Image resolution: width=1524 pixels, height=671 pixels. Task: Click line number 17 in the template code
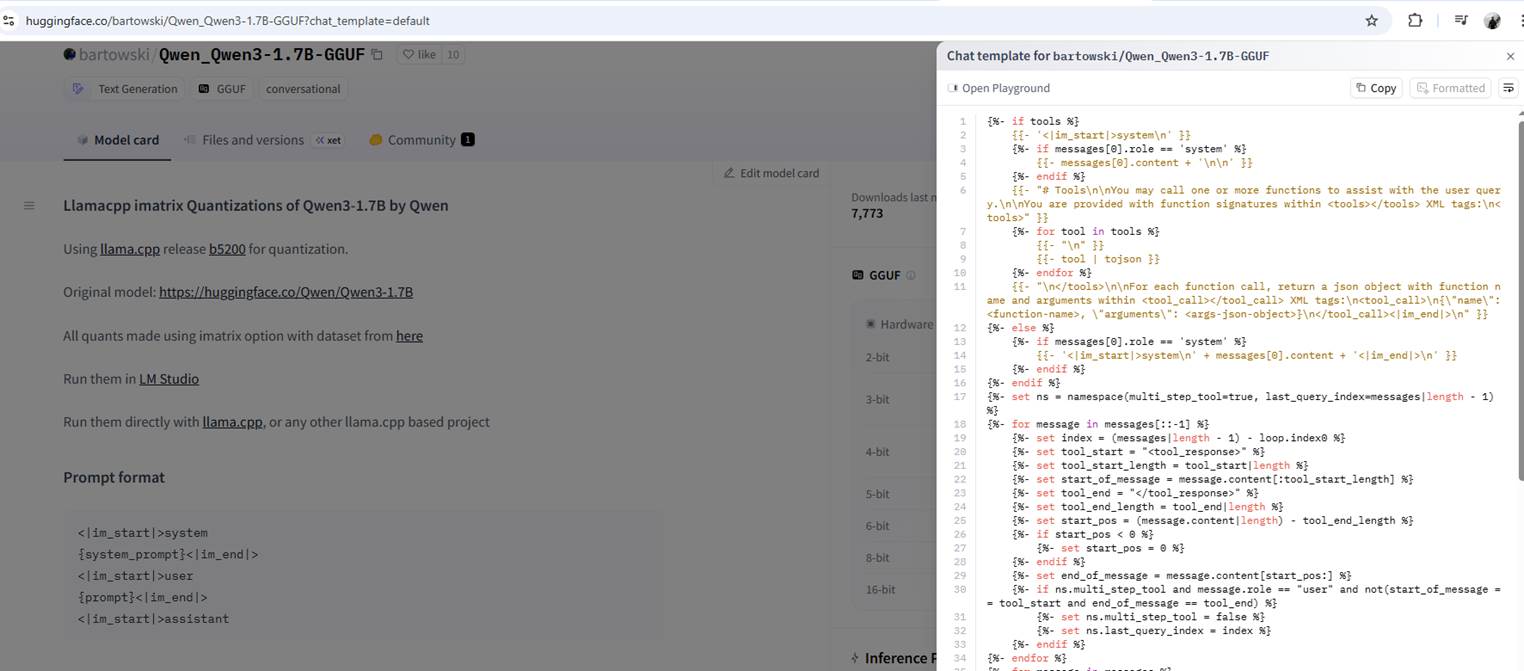point(960,397)
